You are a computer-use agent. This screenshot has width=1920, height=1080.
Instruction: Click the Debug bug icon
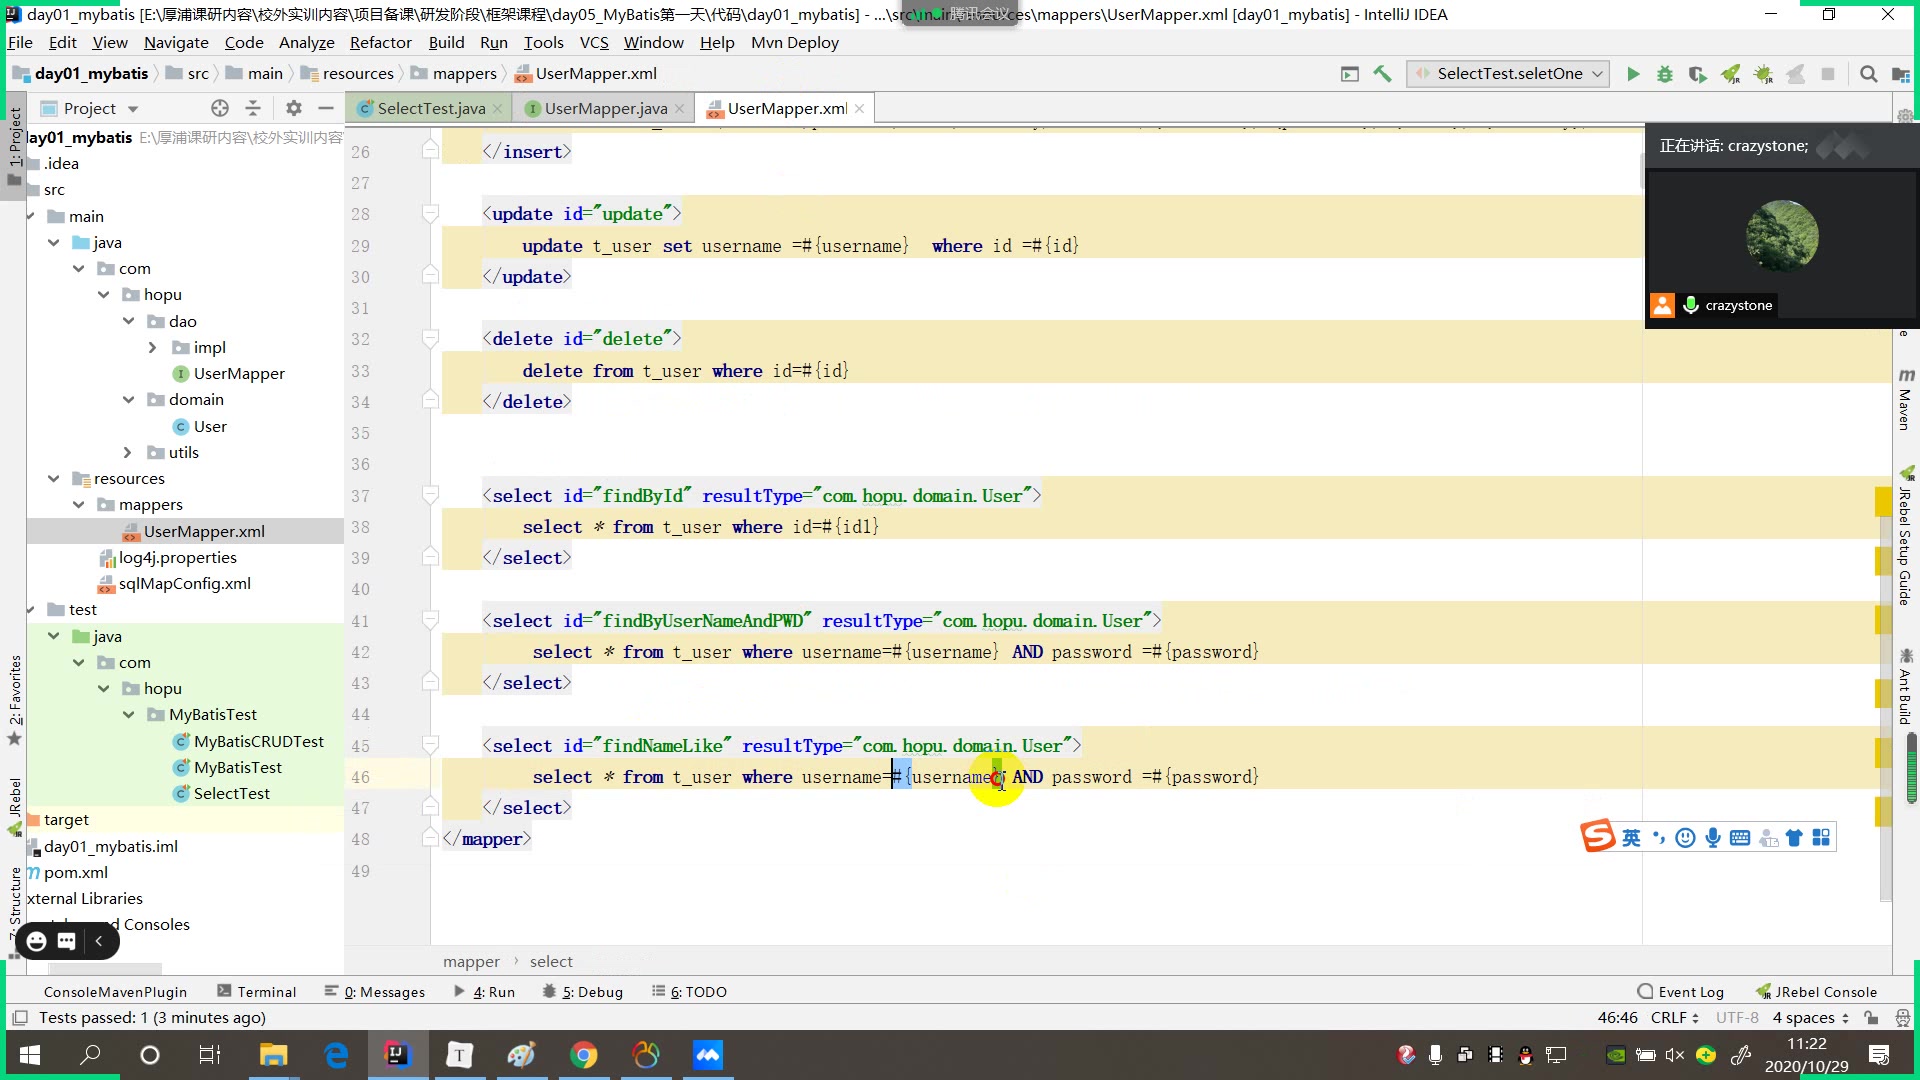coord(1665,74)
